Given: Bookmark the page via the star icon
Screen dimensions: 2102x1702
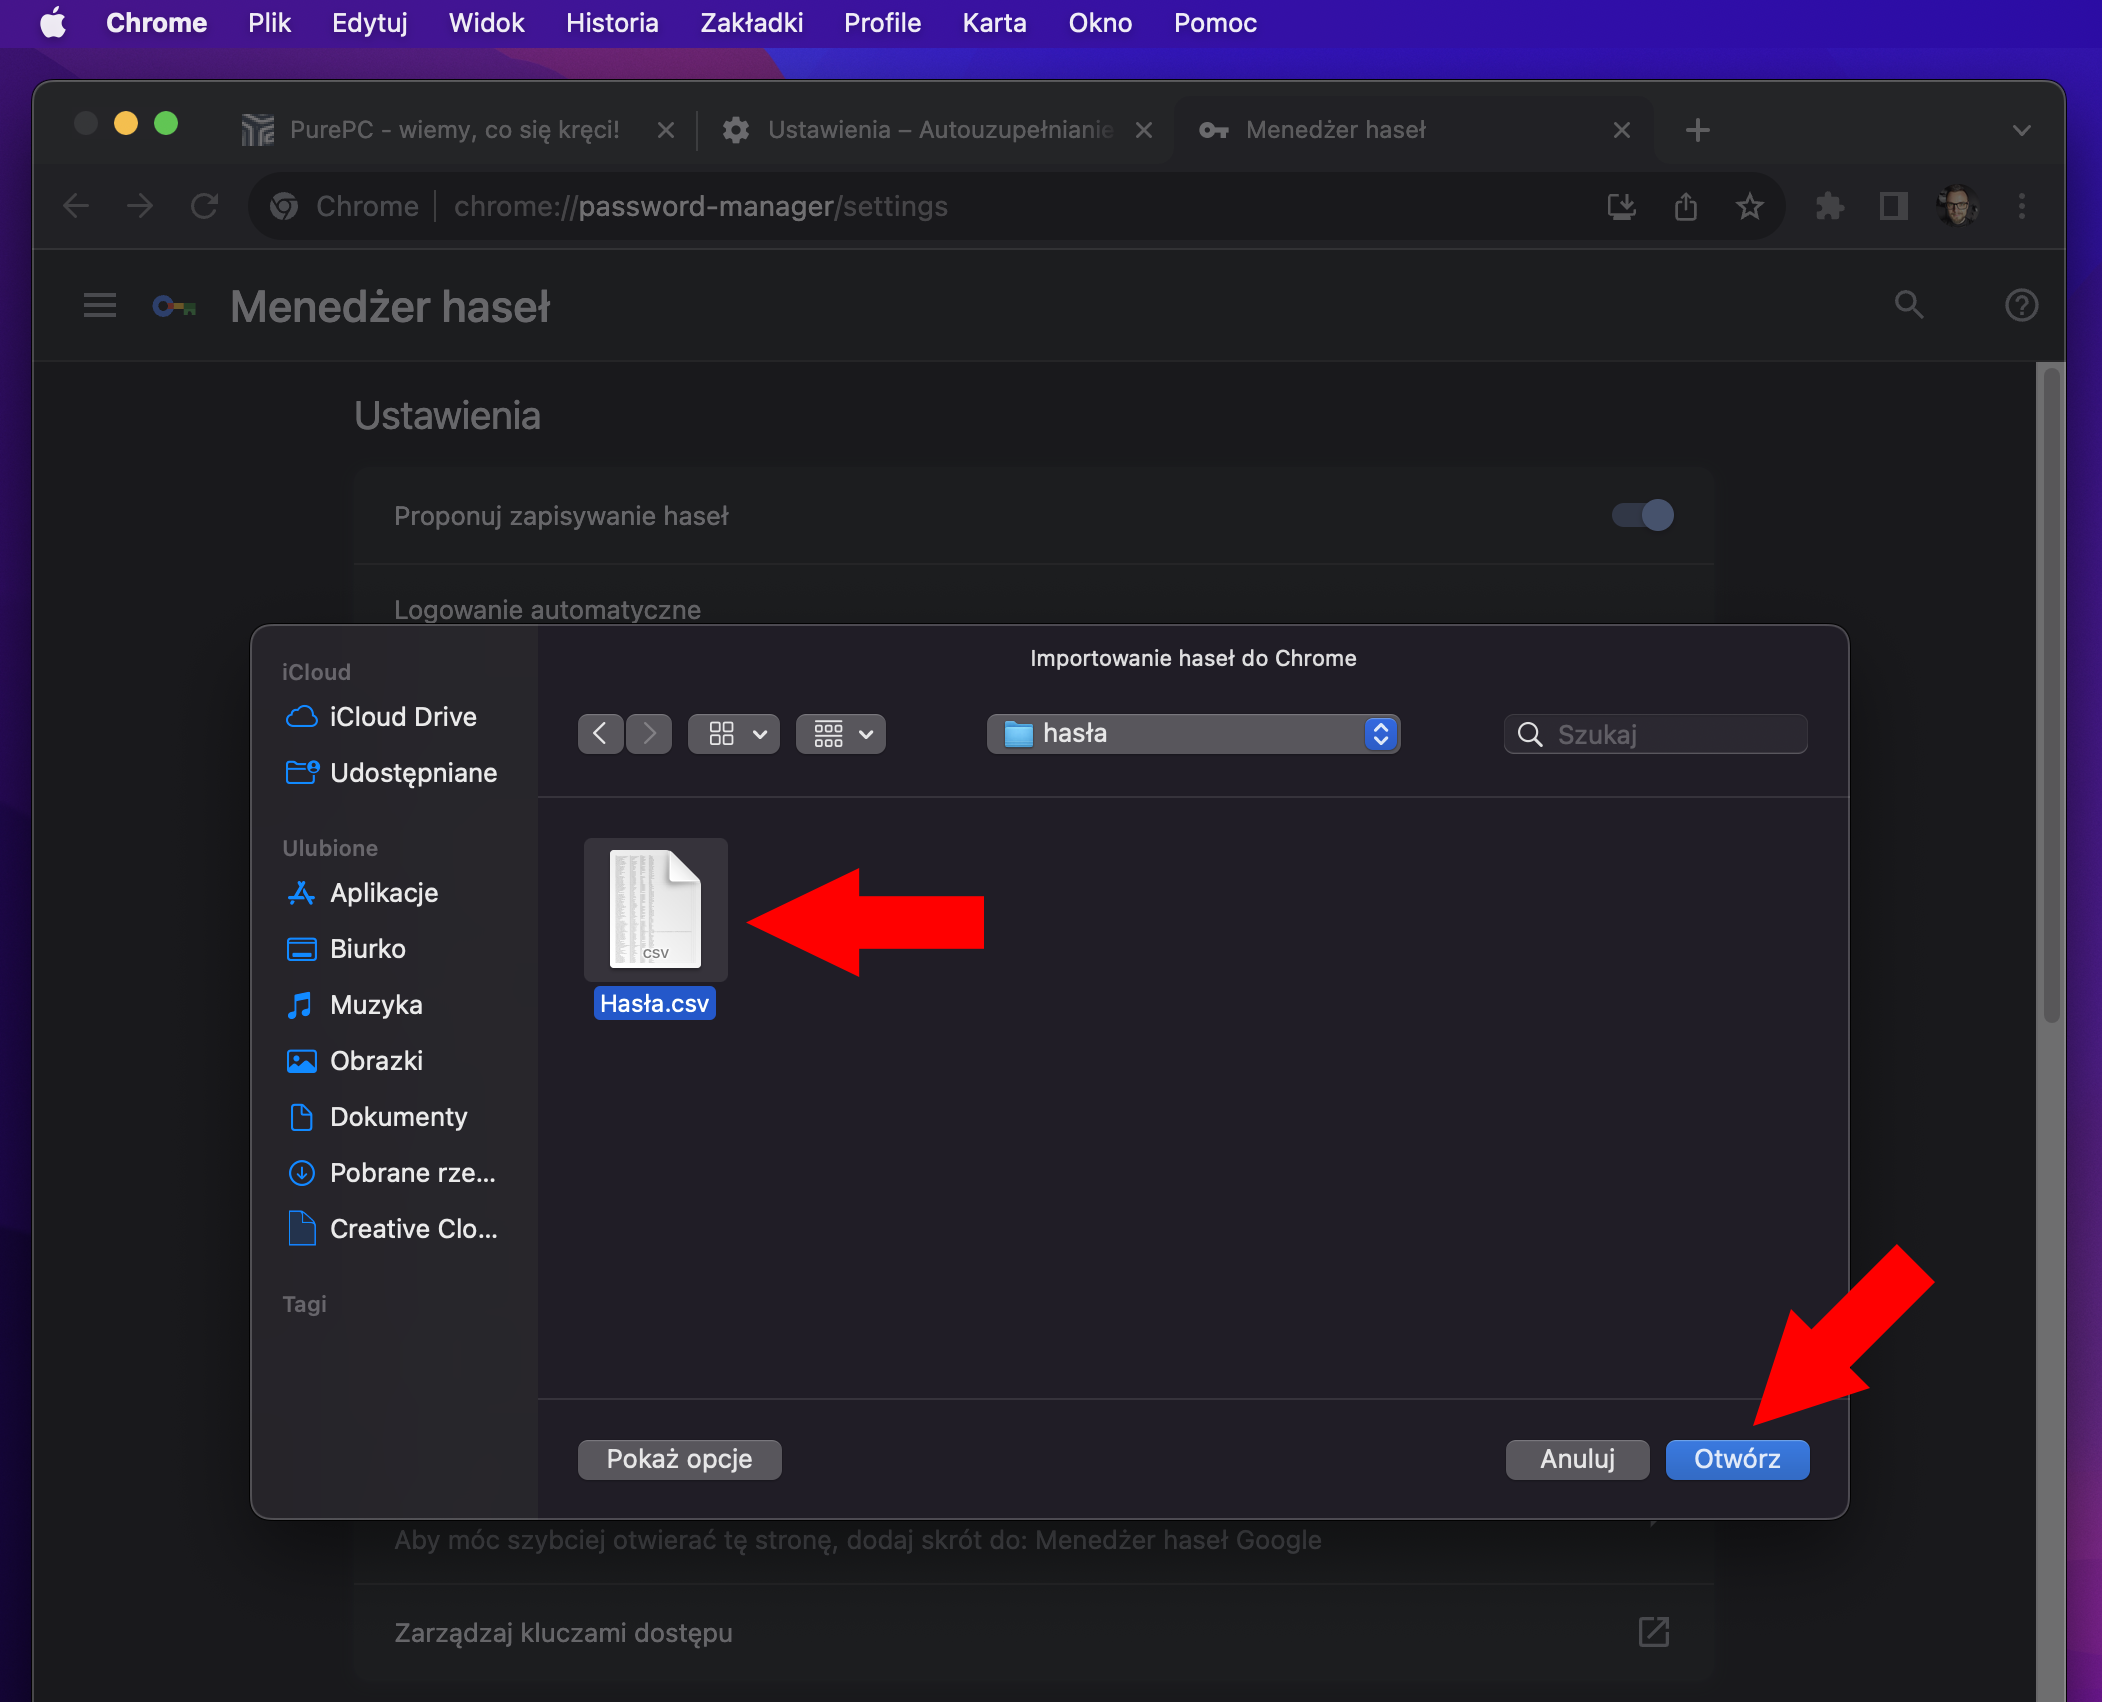Looking at the screenshot, I should point(1750,206).
